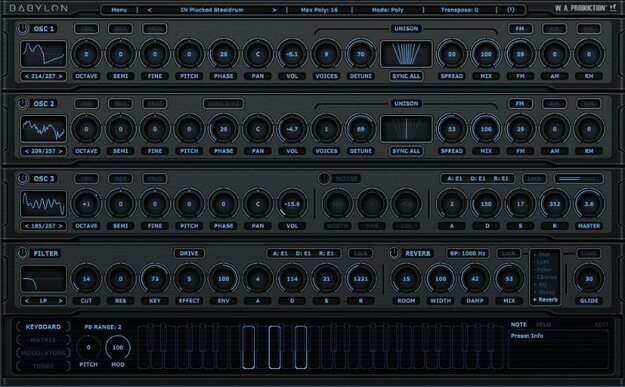Toggle the REVERB power icon
The height and width of the screenshot is (387, 625).
[x=394, y=253]
